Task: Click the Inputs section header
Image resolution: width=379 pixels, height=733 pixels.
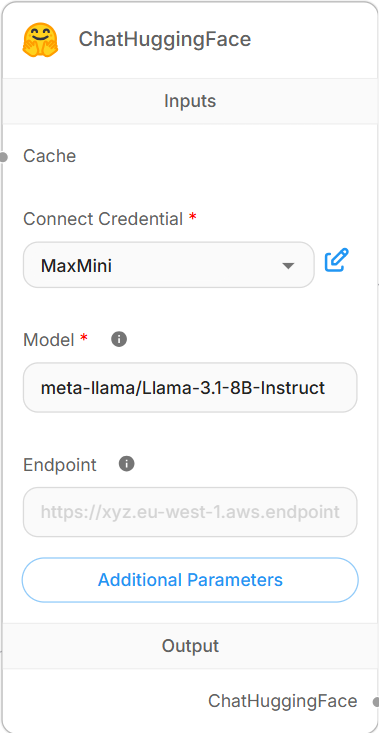Action: click(x=190, y=101)
